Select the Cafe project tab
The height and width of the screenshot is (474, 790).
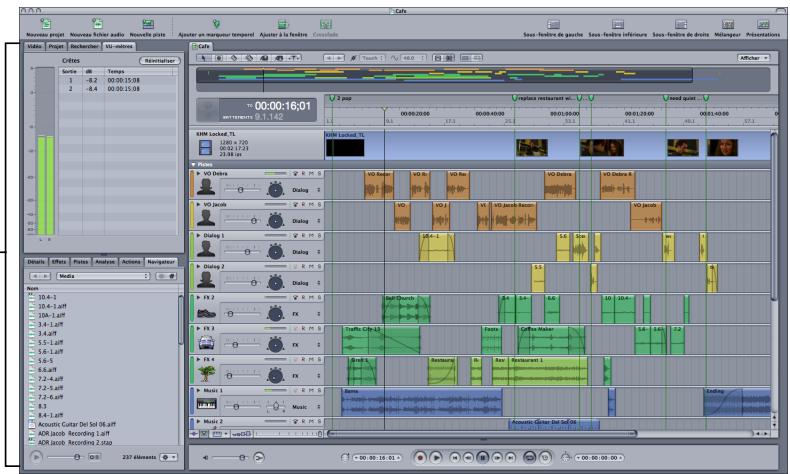click(x=202, y=46)
